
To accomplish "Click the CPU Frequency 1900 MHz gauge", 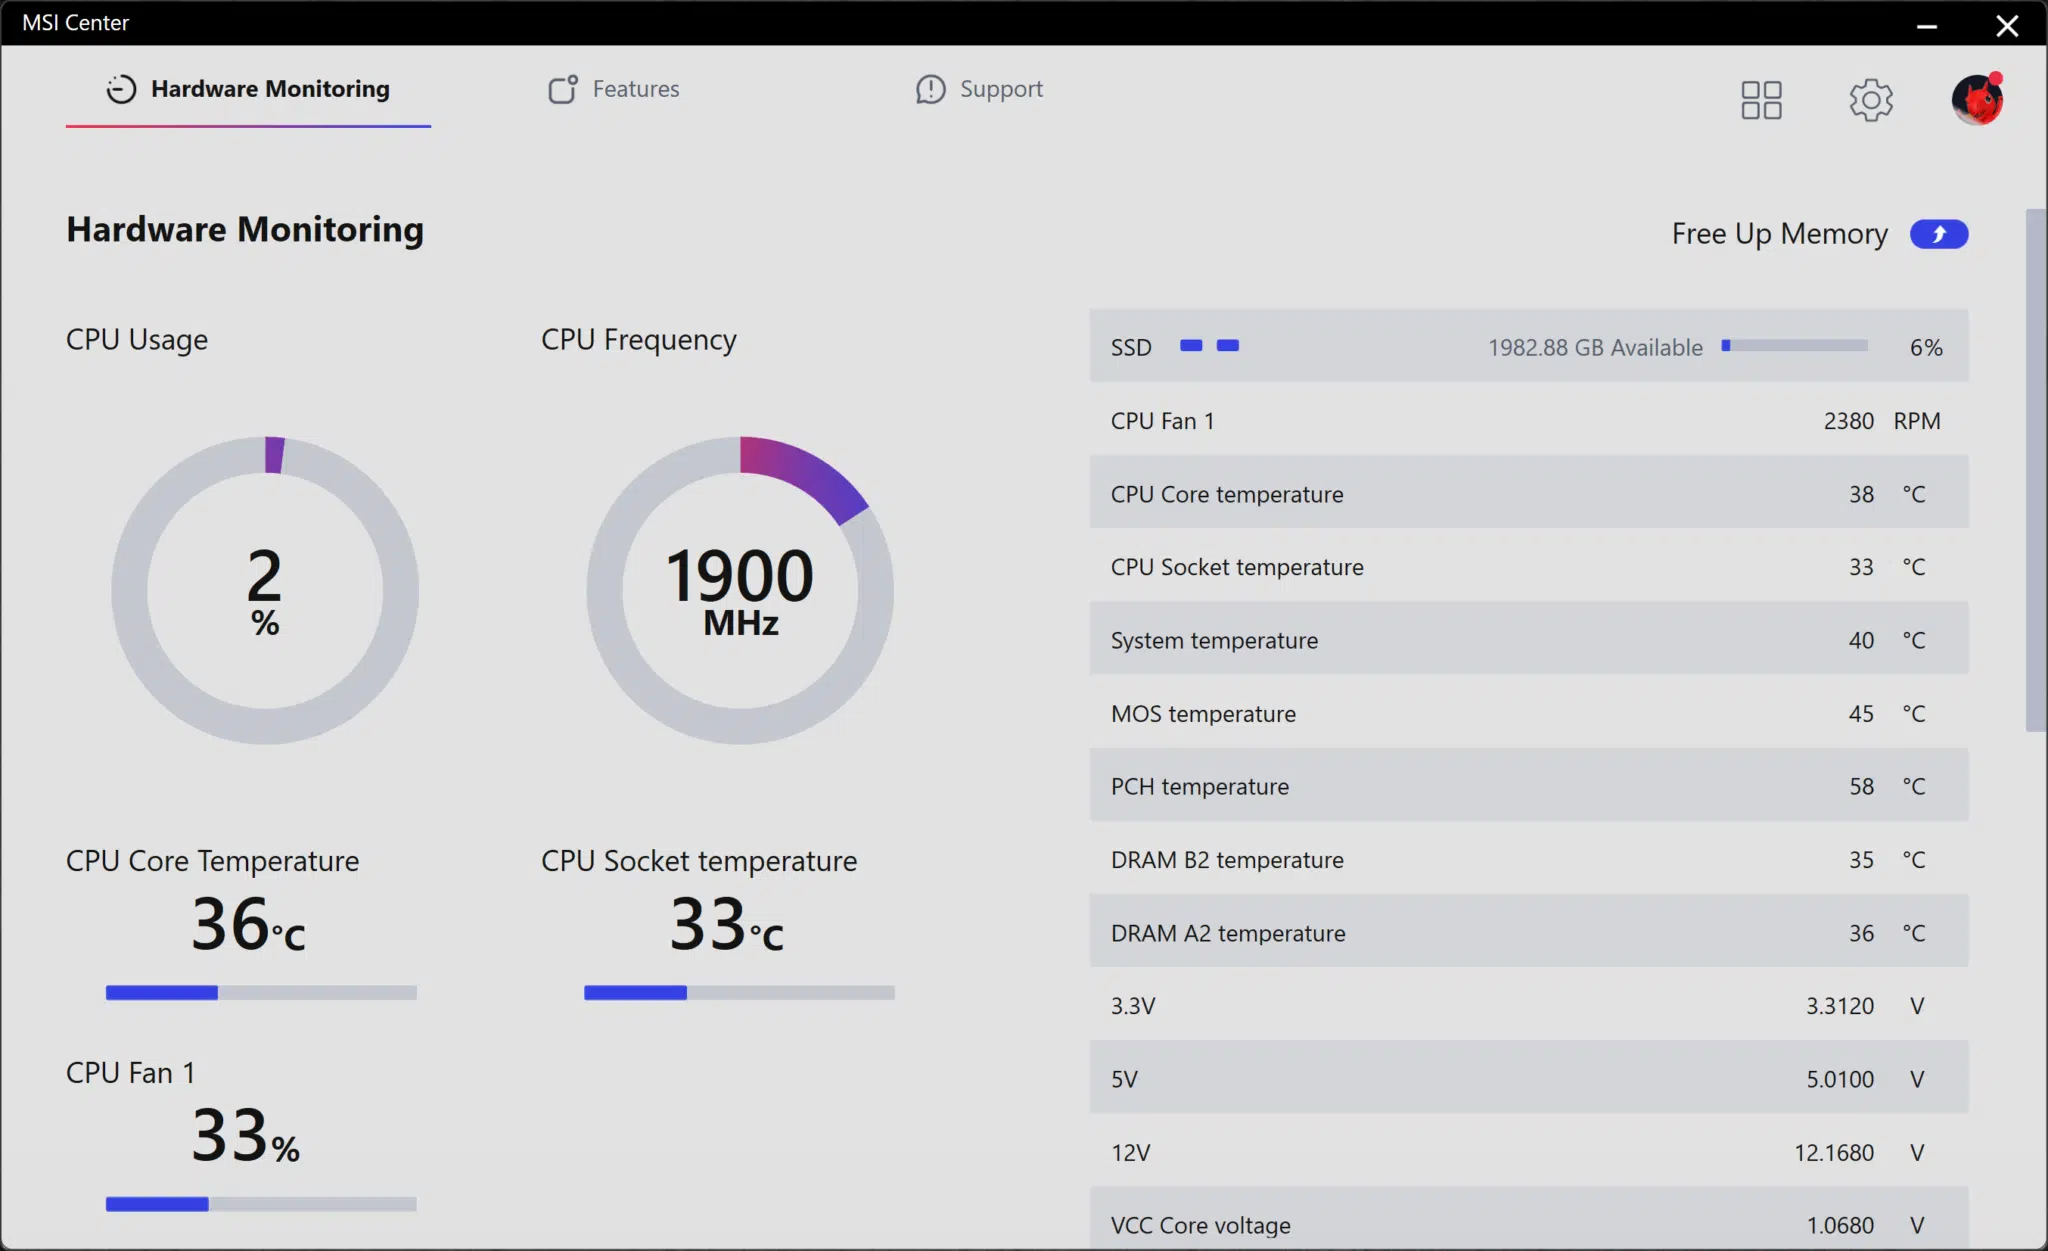I will [x=740, y=590].
